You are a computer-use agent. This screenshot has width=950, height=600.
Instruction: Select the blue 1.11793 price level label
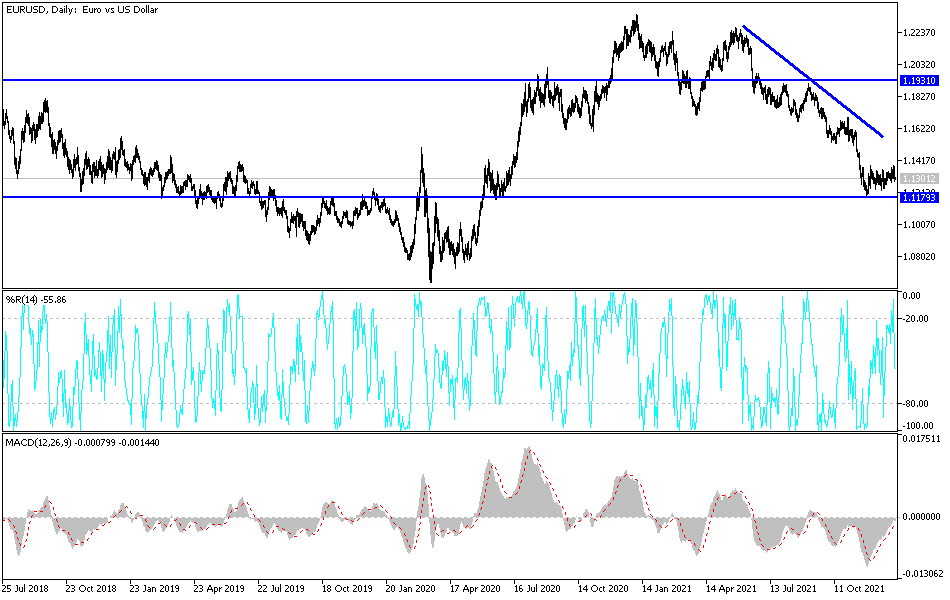click(x=920, y=198)
